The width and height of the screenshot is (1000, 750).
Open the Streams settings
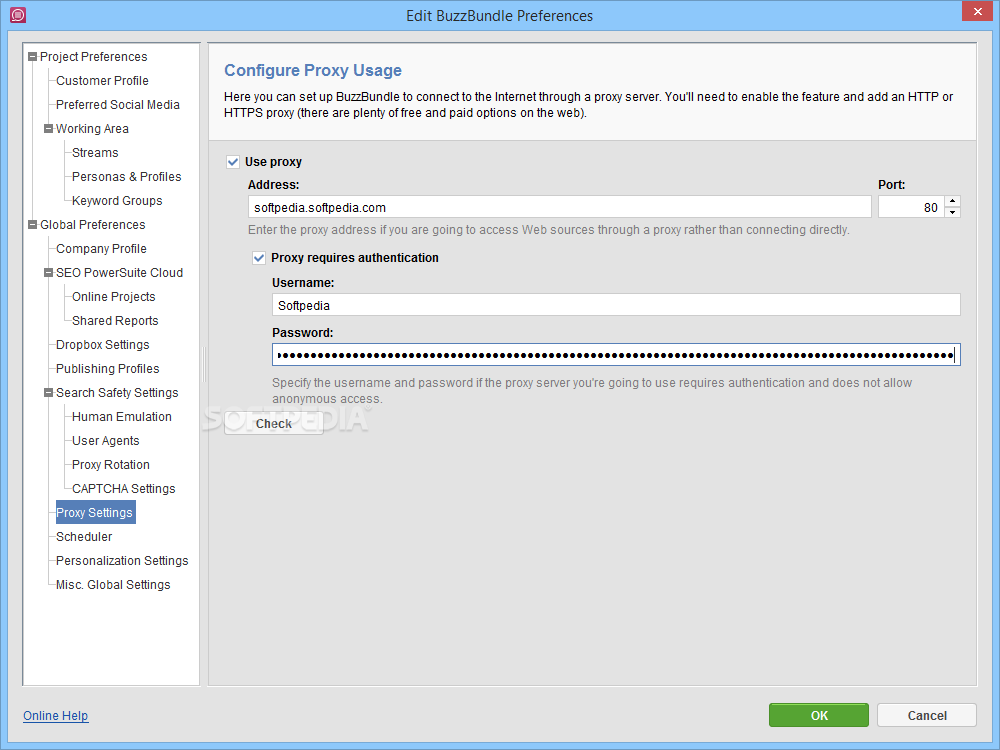(x=95, y=153)
